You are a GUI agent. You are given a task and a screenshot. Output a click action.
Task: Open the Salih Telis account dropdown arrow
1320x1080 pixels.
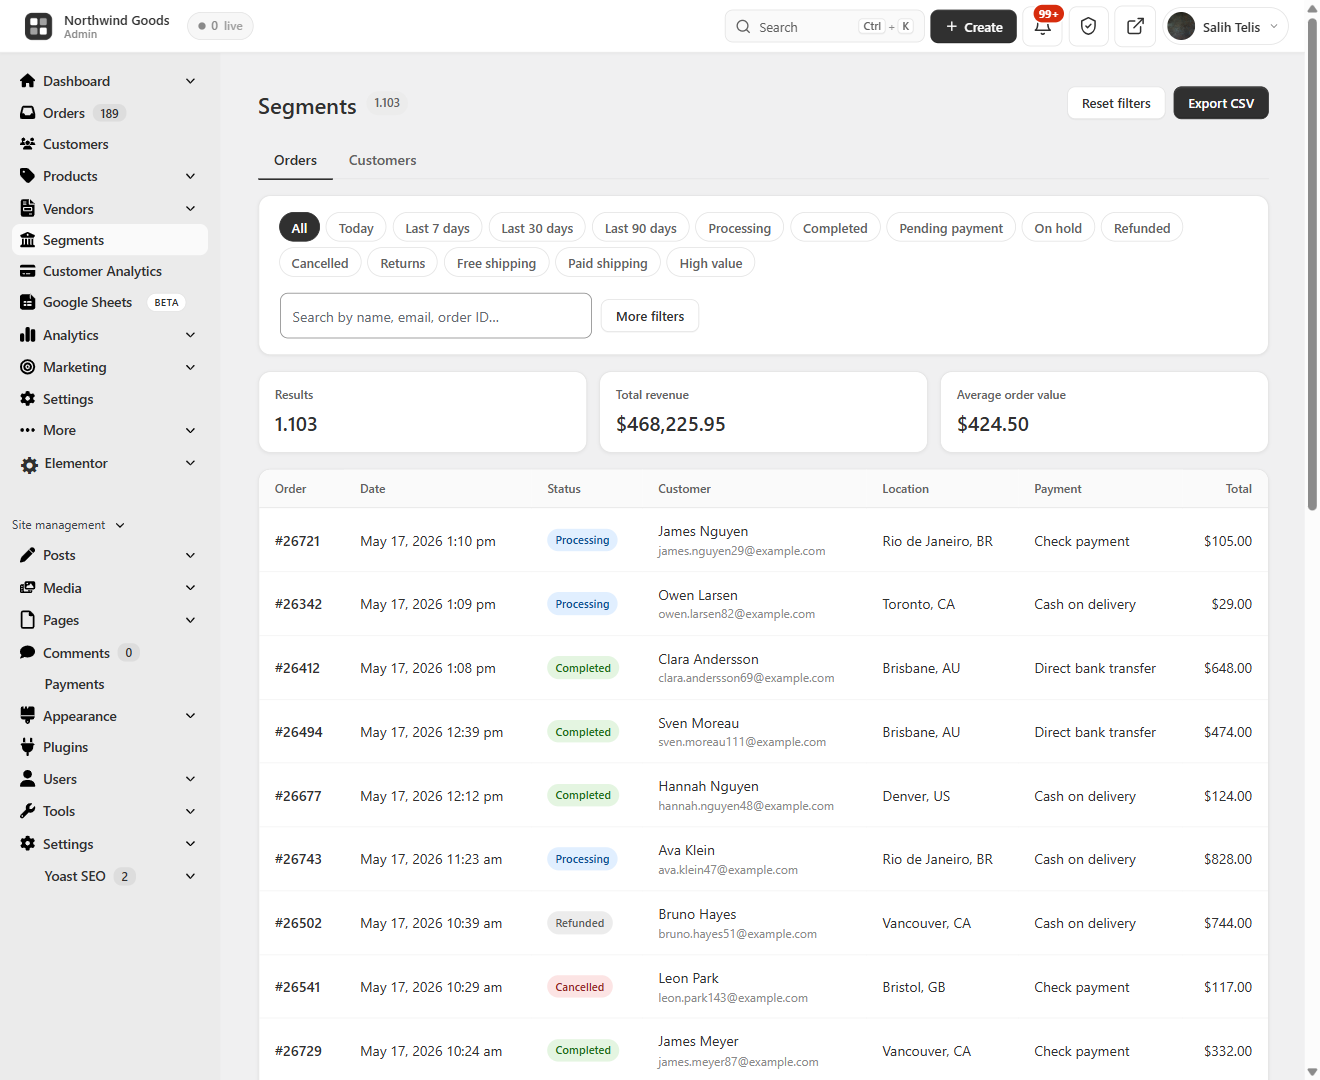click(x=1274, y=27)
